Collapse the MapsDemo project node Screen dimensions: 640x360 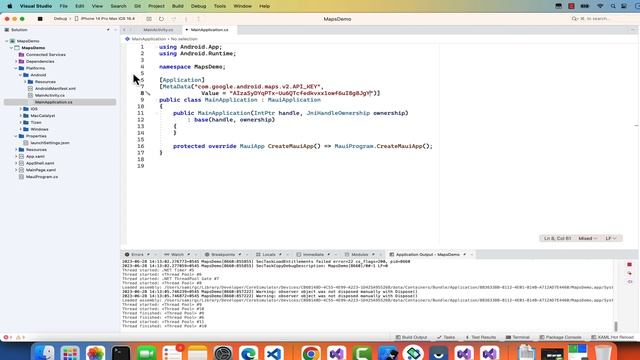[11, 48]
